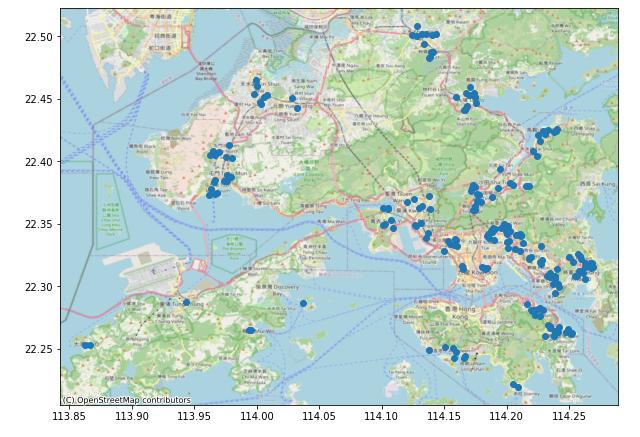Select the 22.35 y-axis tick label

[x=40, y=224]
